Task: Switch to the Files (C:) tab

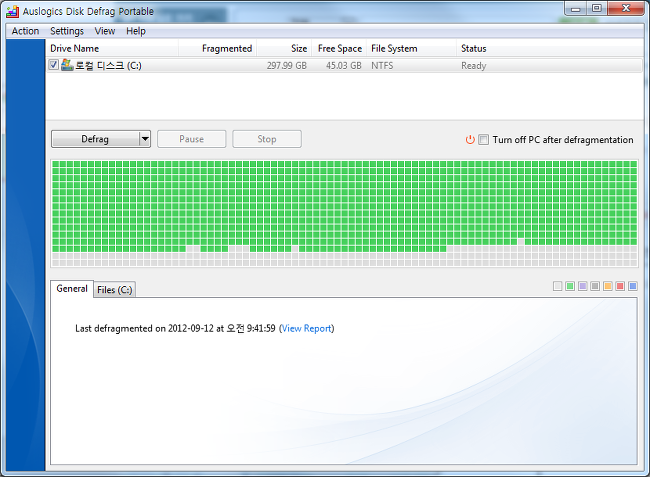Action: pos(114,290)
